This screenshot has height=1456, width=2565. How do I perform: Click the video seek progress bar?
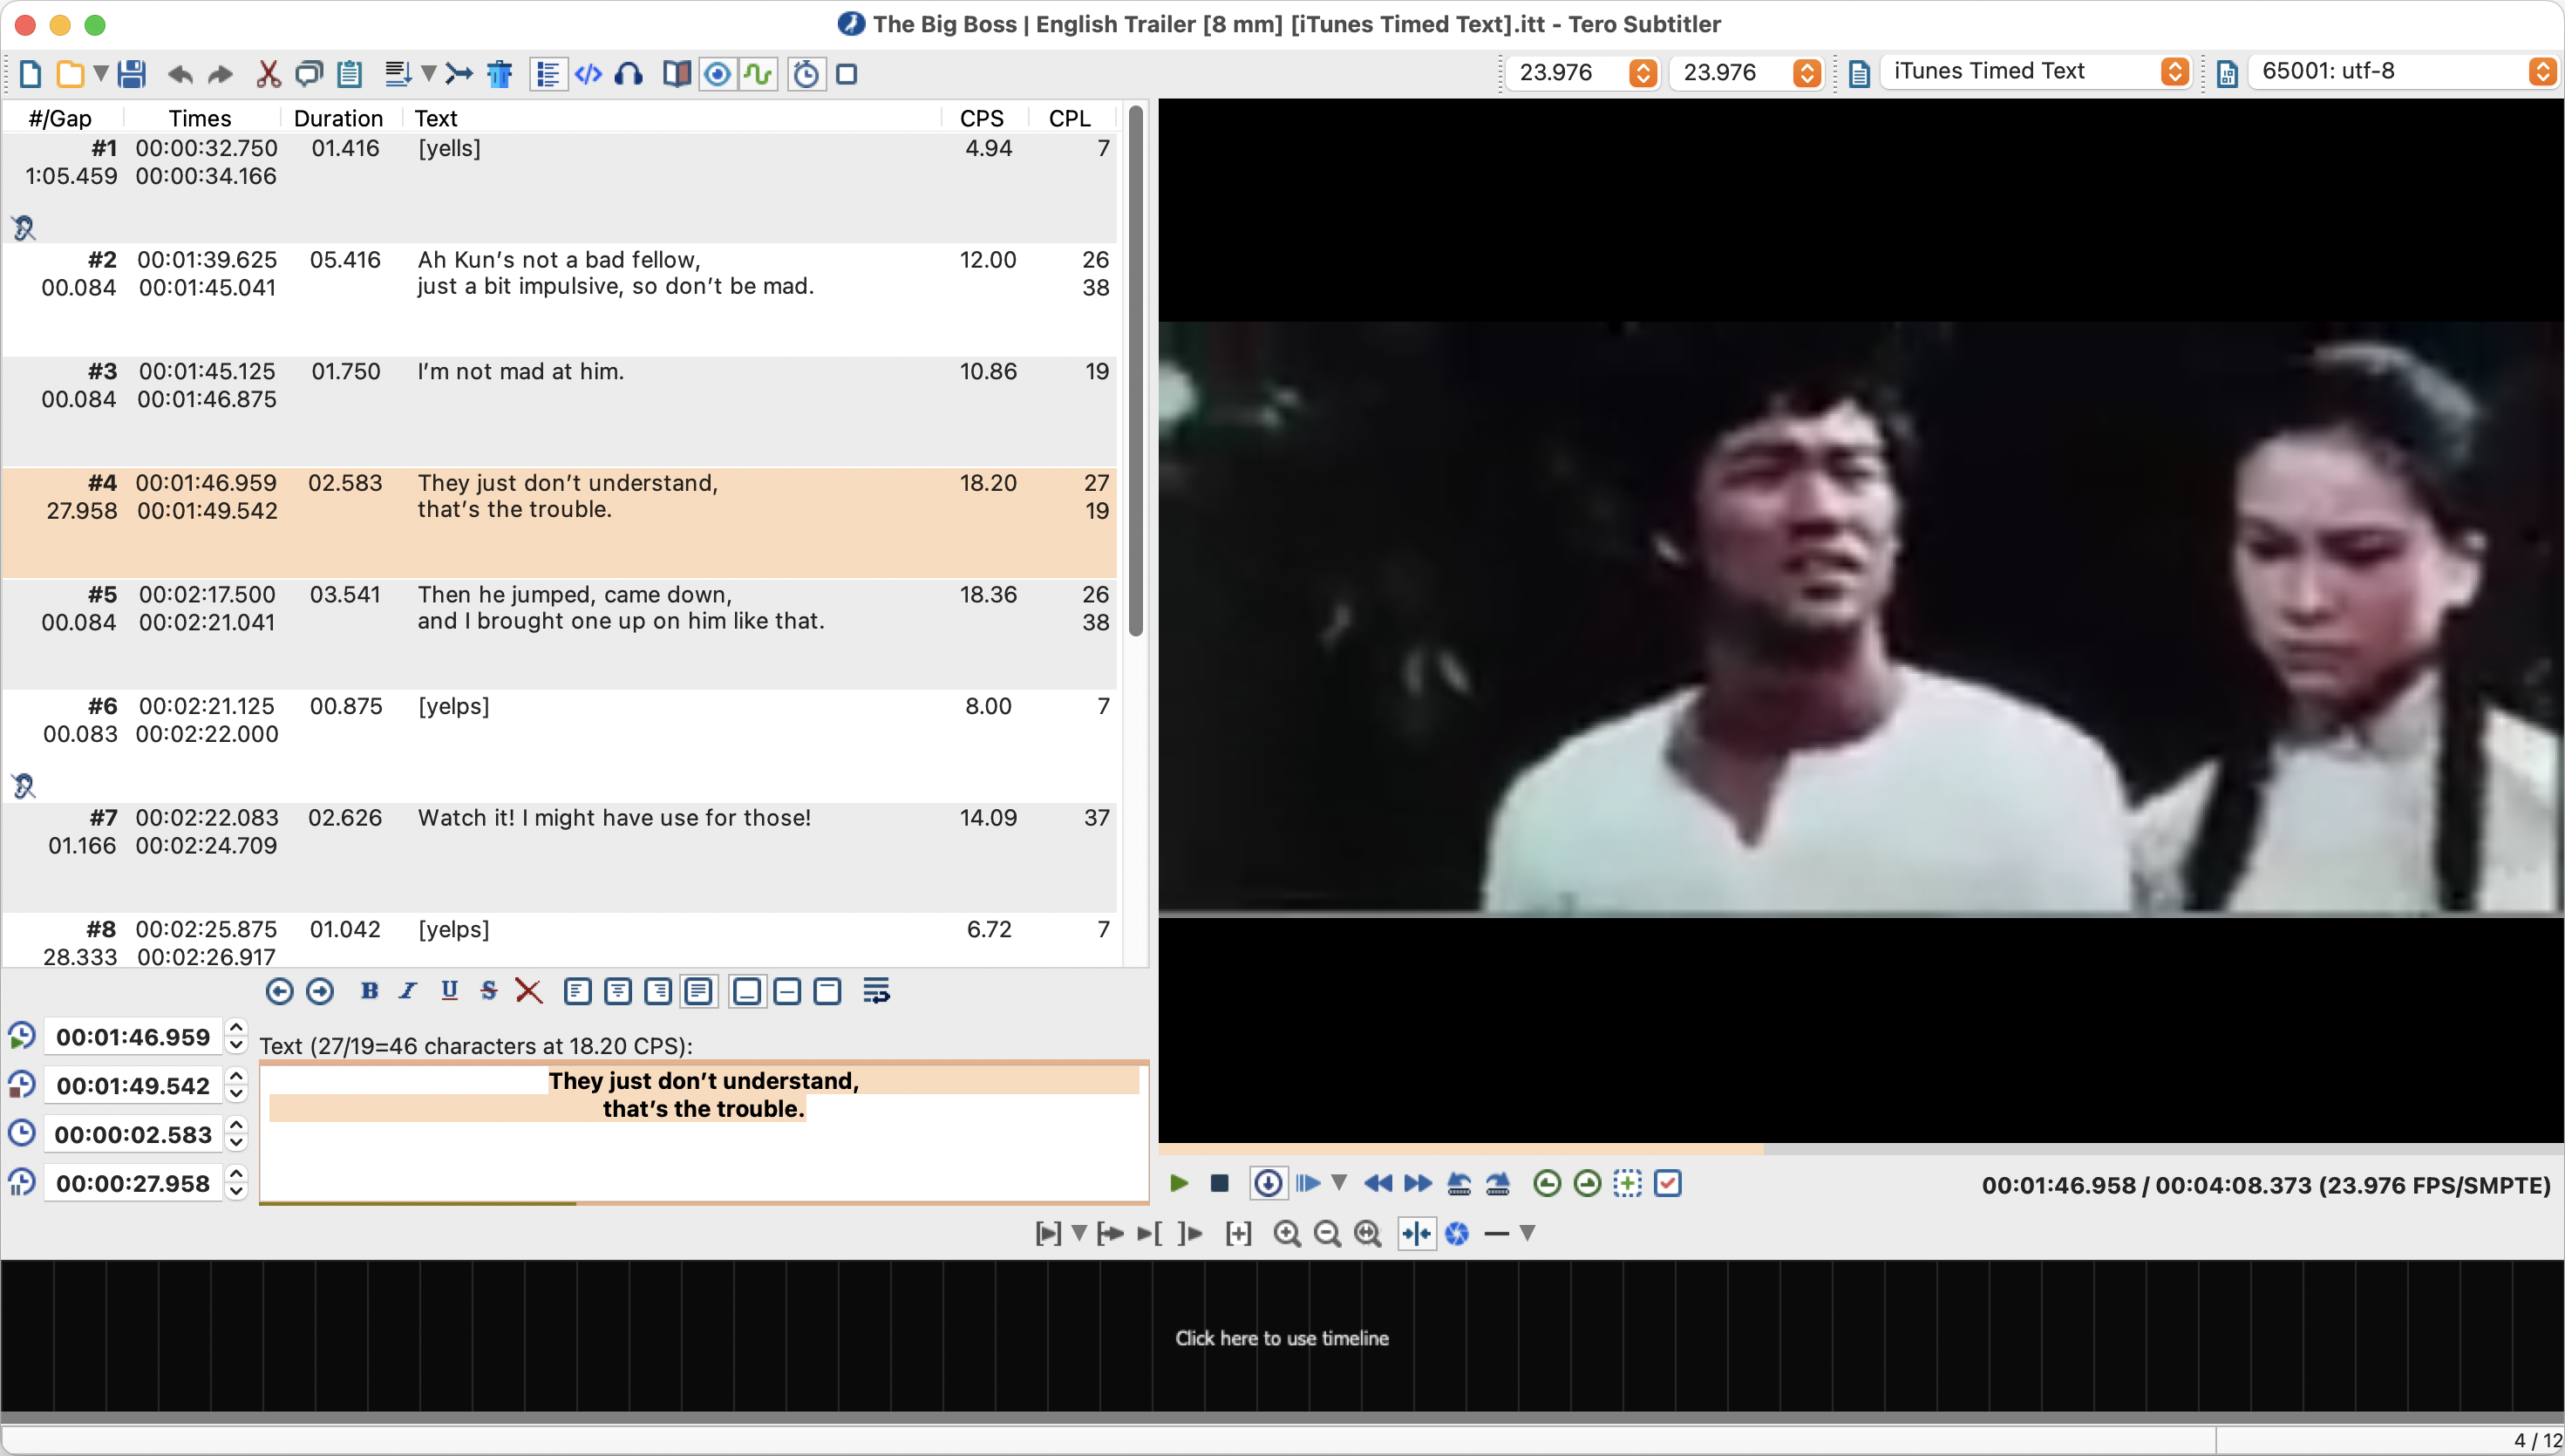[x=1860, y=1149]
